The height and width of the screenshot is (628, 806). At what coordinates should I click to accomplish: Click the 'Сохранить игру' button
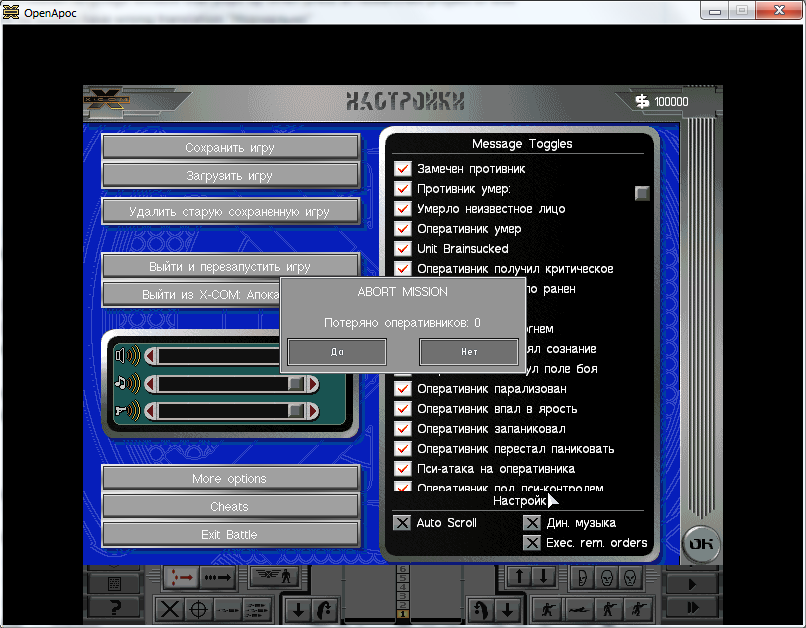(230, 147)
